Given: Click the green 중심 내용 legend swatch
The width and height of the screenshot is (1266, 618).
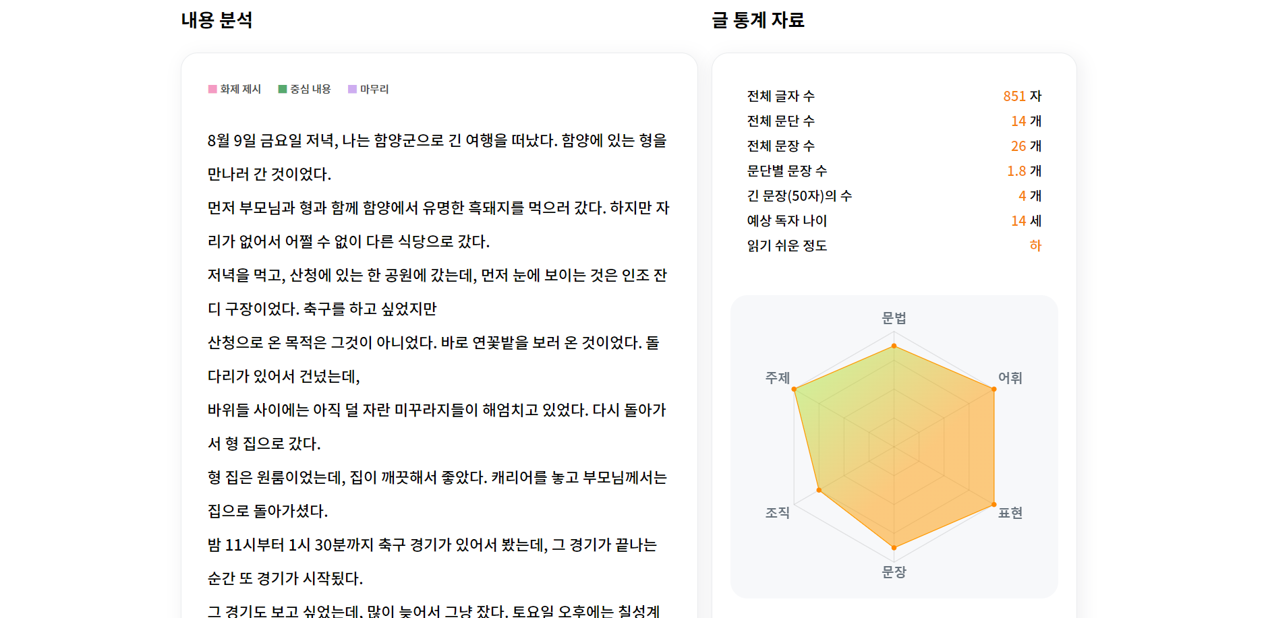Looking at the screenshot, I should pos(283,89).
